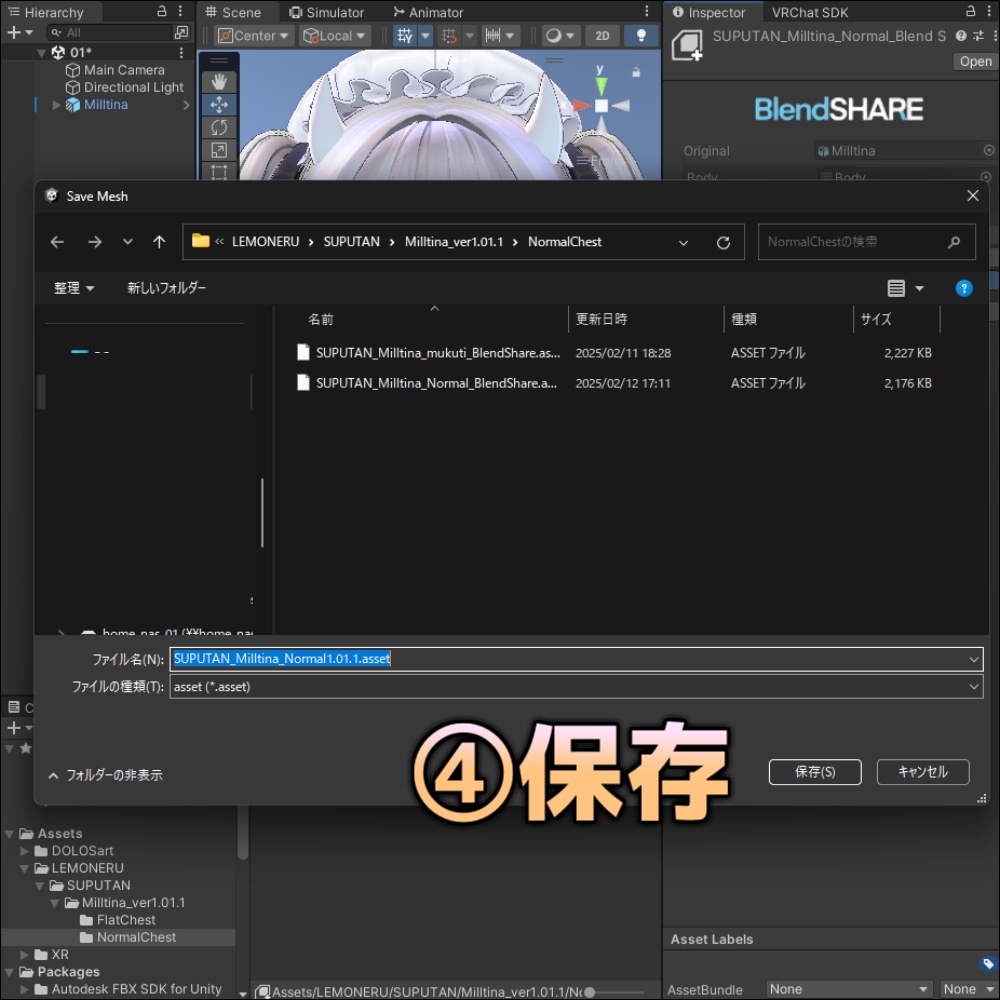This screenshot has height=1000, width=1000.
Task: Go back in Save Mesh dialog
Action: pos(57,242)
